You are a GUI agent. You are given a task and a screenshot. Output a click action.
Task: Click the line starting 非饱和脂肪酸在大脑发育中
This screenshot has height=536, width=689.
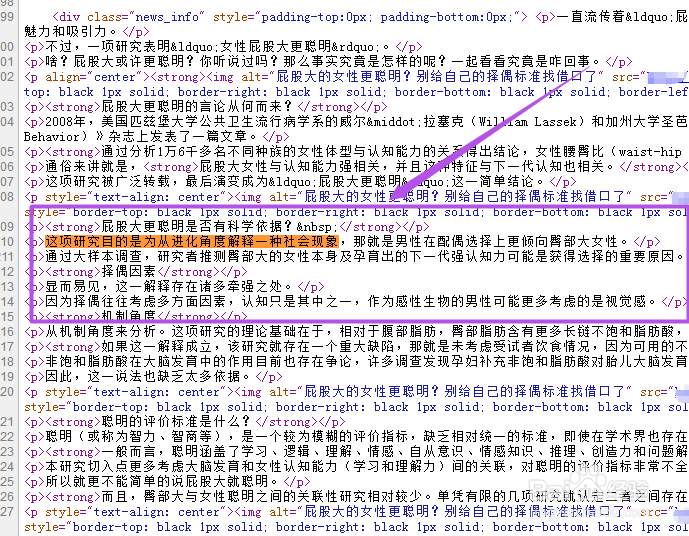tap(356, 362)
